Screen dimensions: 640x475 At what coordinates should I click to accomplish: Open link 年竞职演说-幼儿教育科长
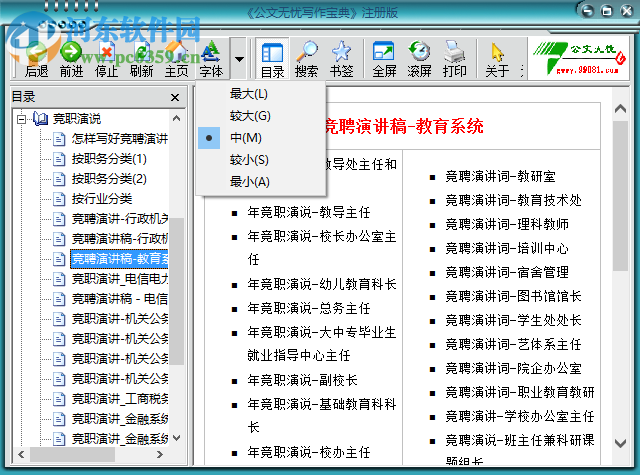coord(322,284)
